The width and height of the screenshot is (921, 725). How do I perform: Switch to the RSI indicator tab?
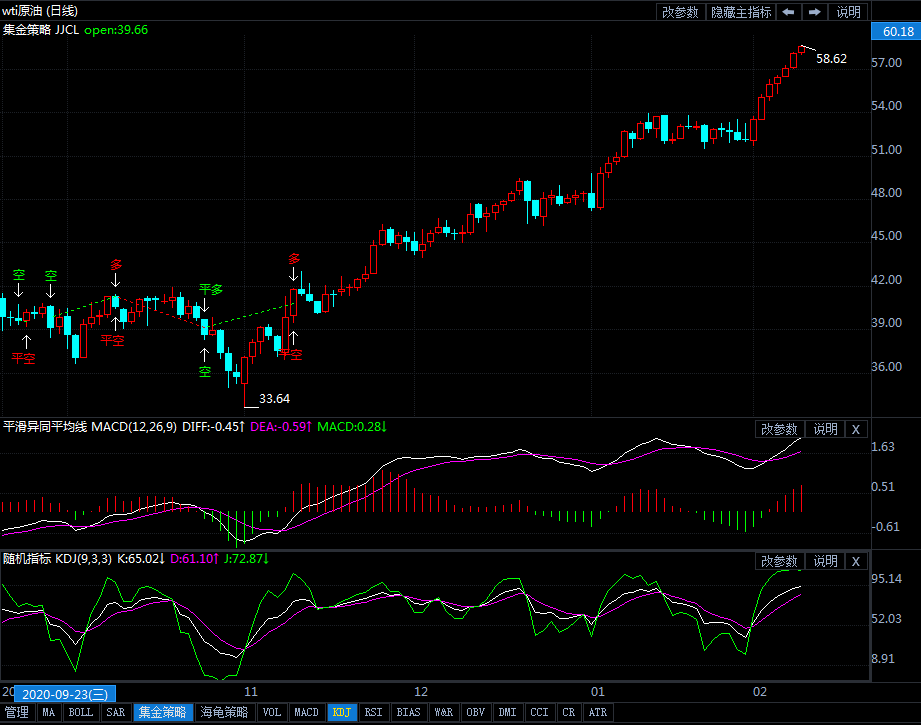click(373, 713)
